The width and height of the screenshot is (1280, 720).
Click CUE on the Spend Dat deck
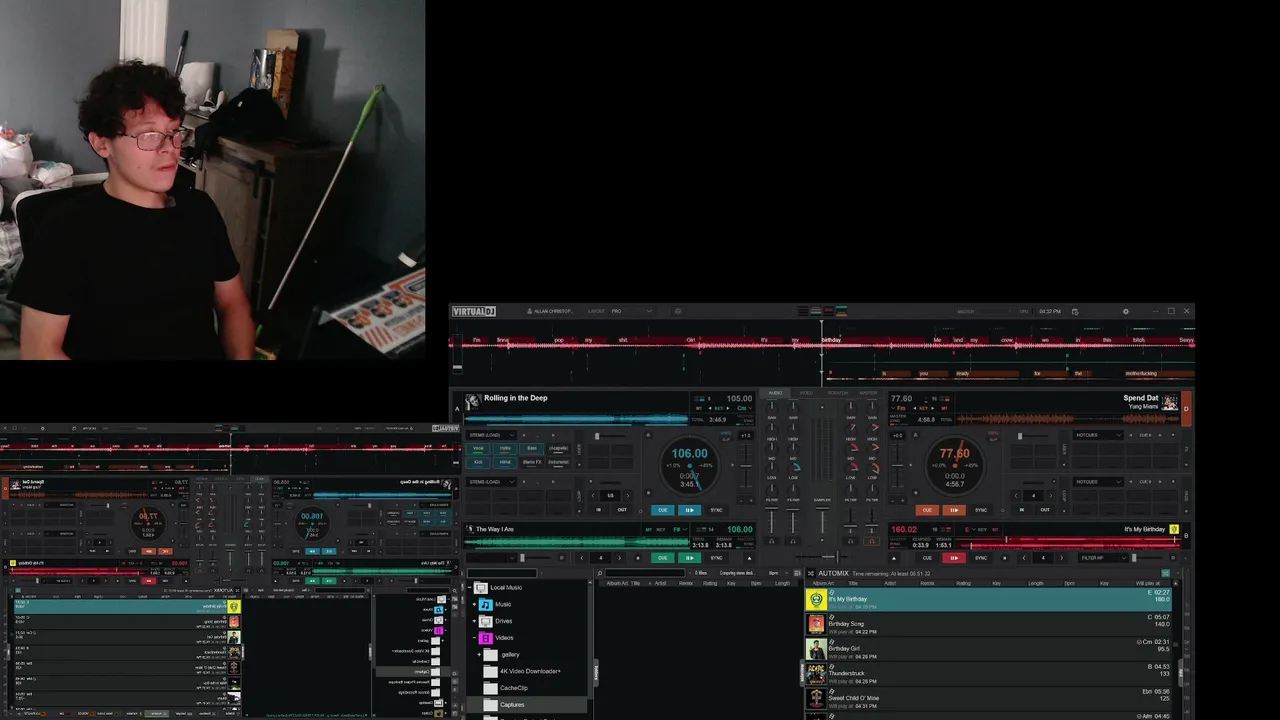coord(927,510)
